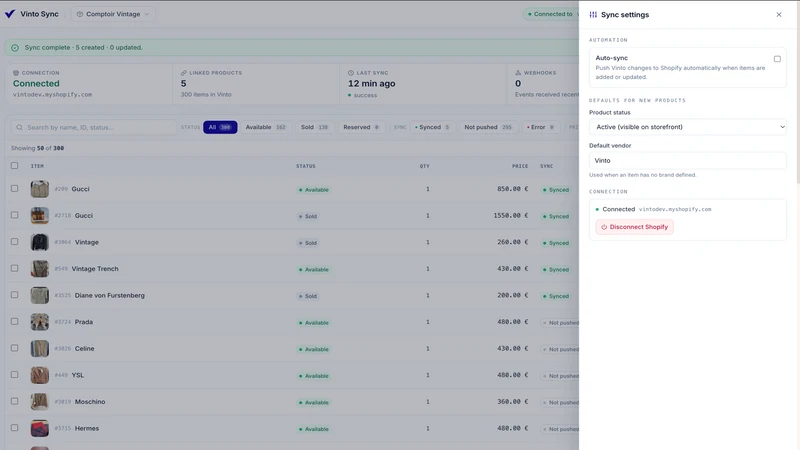Click the Last Sync clock icon
This screenshot has width=800, height=450.
click(351, 73)
